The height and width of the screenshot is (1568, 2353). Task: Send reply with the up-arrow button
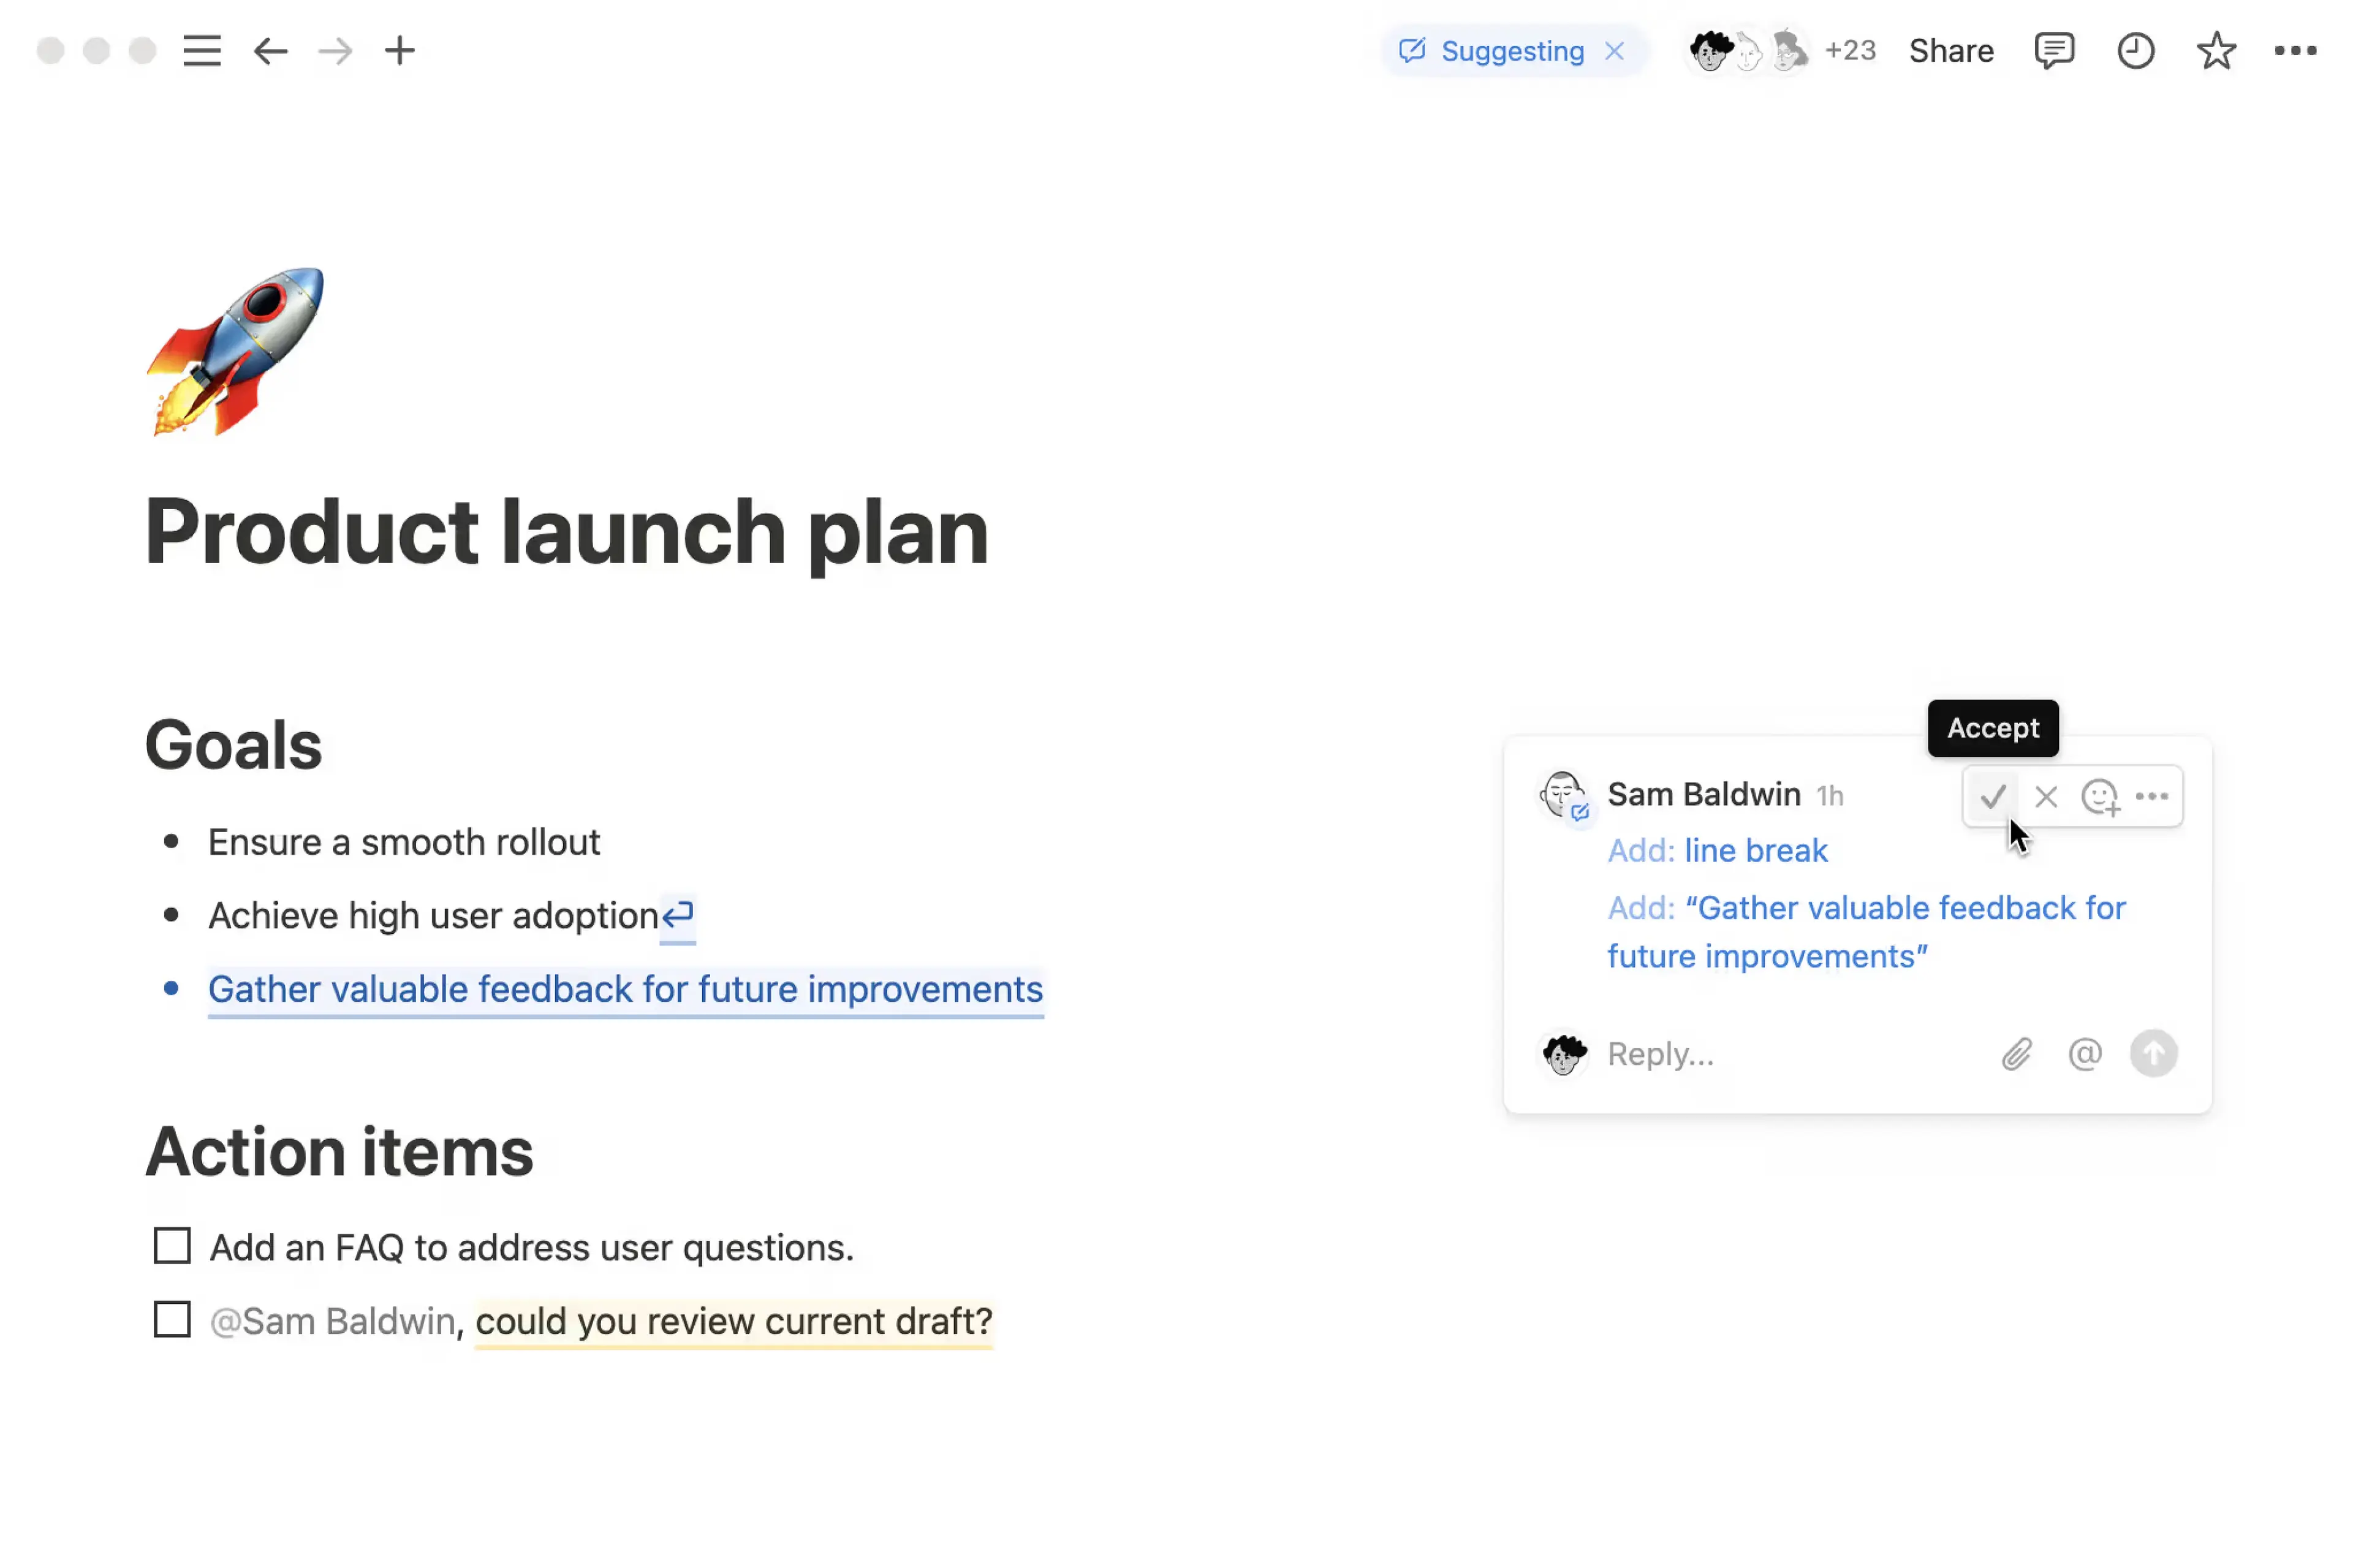pos(2152,1054)
